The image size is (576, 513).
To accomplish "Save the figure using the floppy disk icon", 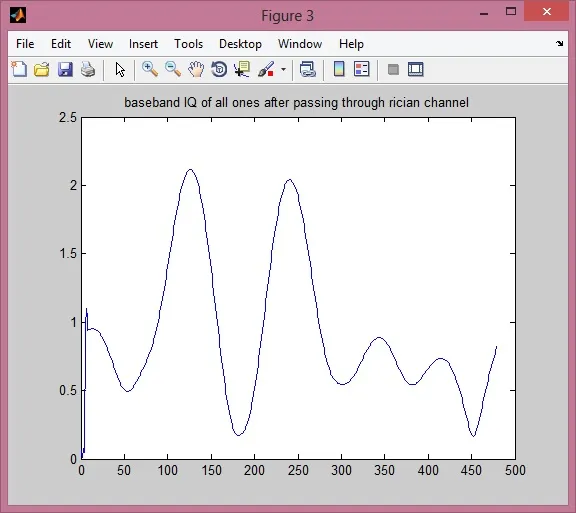I will pos(65,69).
